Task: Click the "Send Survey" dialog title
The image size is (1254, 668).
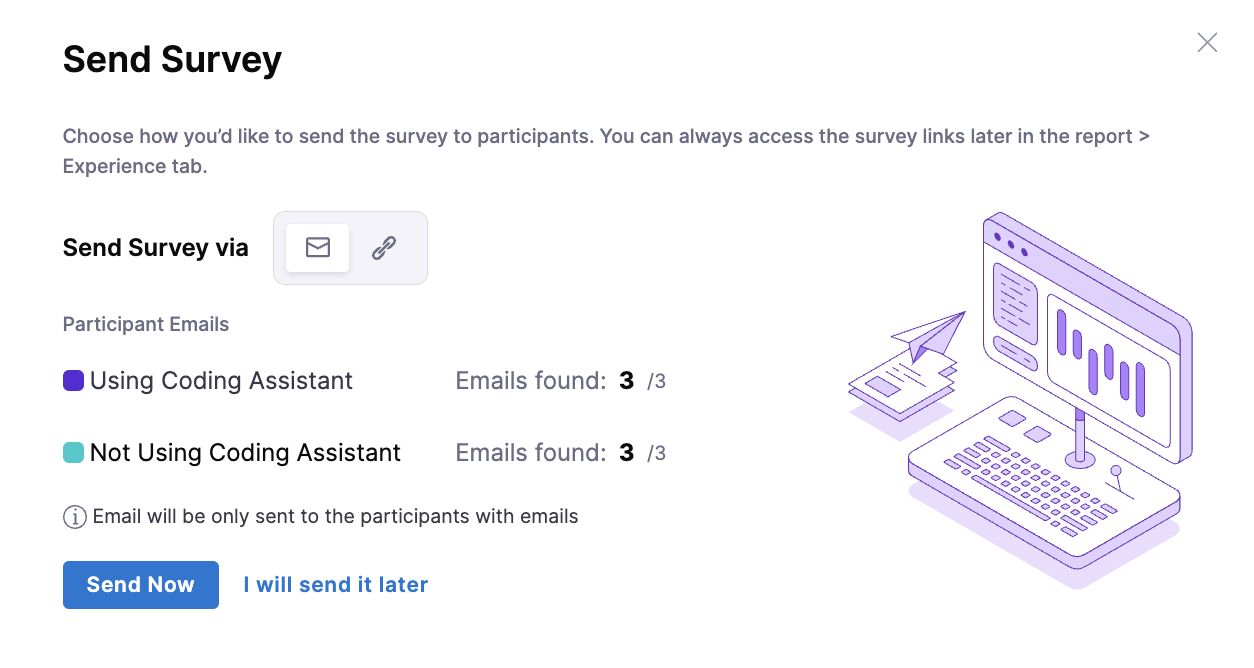Action: pos(172,60)
